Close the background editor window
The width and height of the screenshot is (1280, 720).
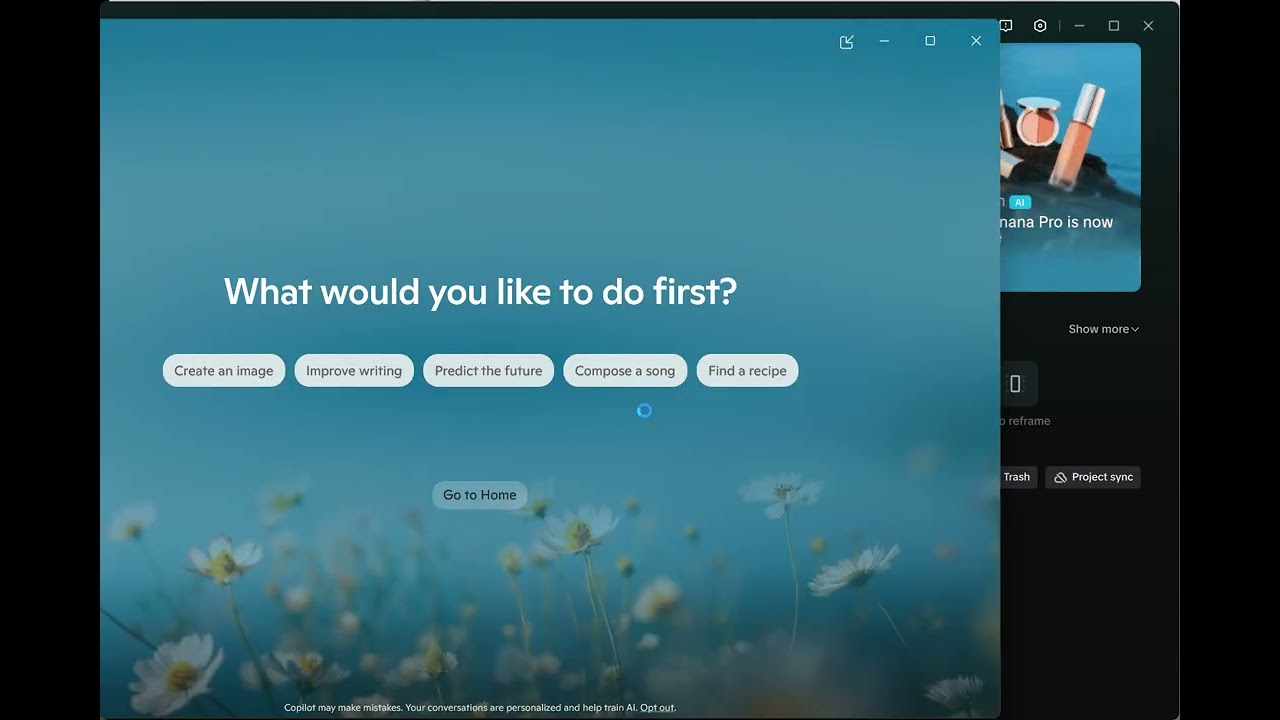[1148, 26]
